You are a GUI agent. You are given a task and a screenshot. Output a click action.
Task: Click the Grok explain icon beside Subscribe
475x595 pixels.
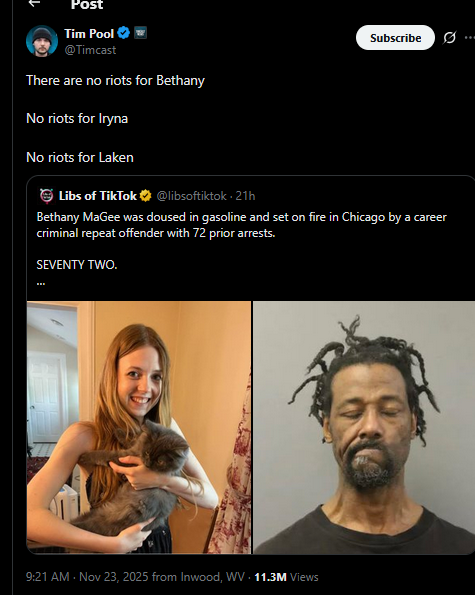[450, 38]
